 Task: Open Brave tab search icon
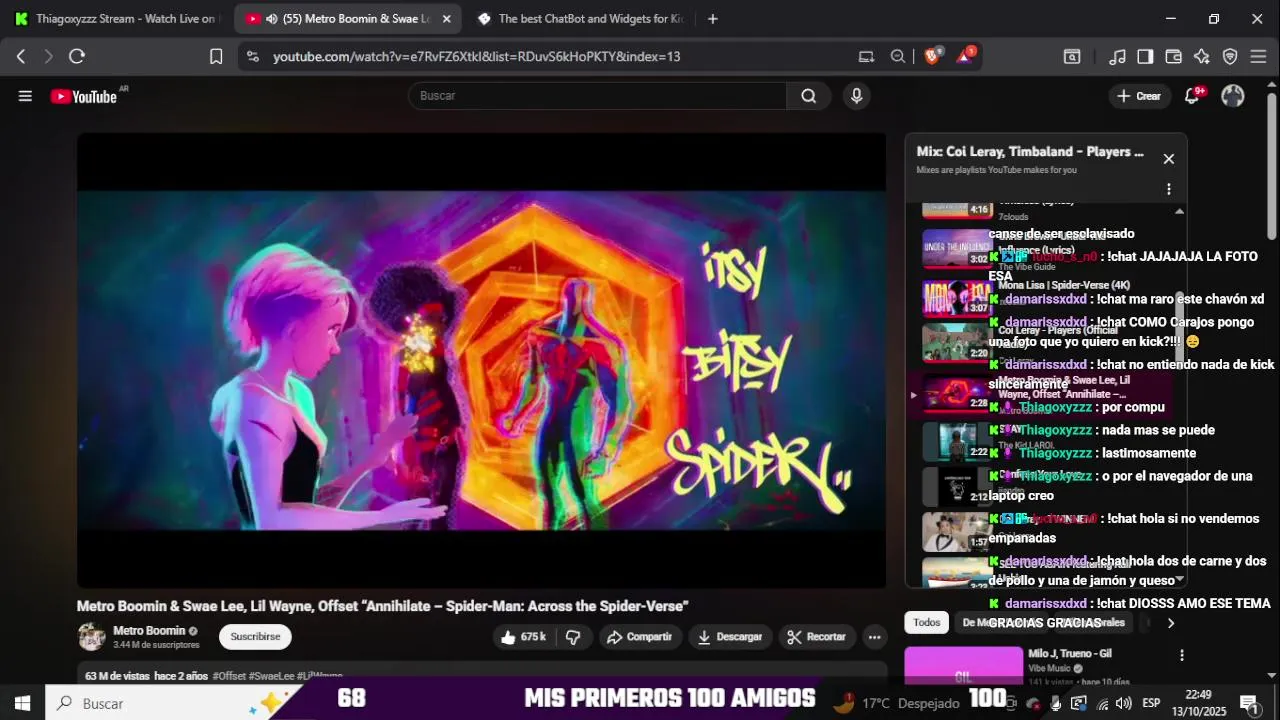(1072, 57)
